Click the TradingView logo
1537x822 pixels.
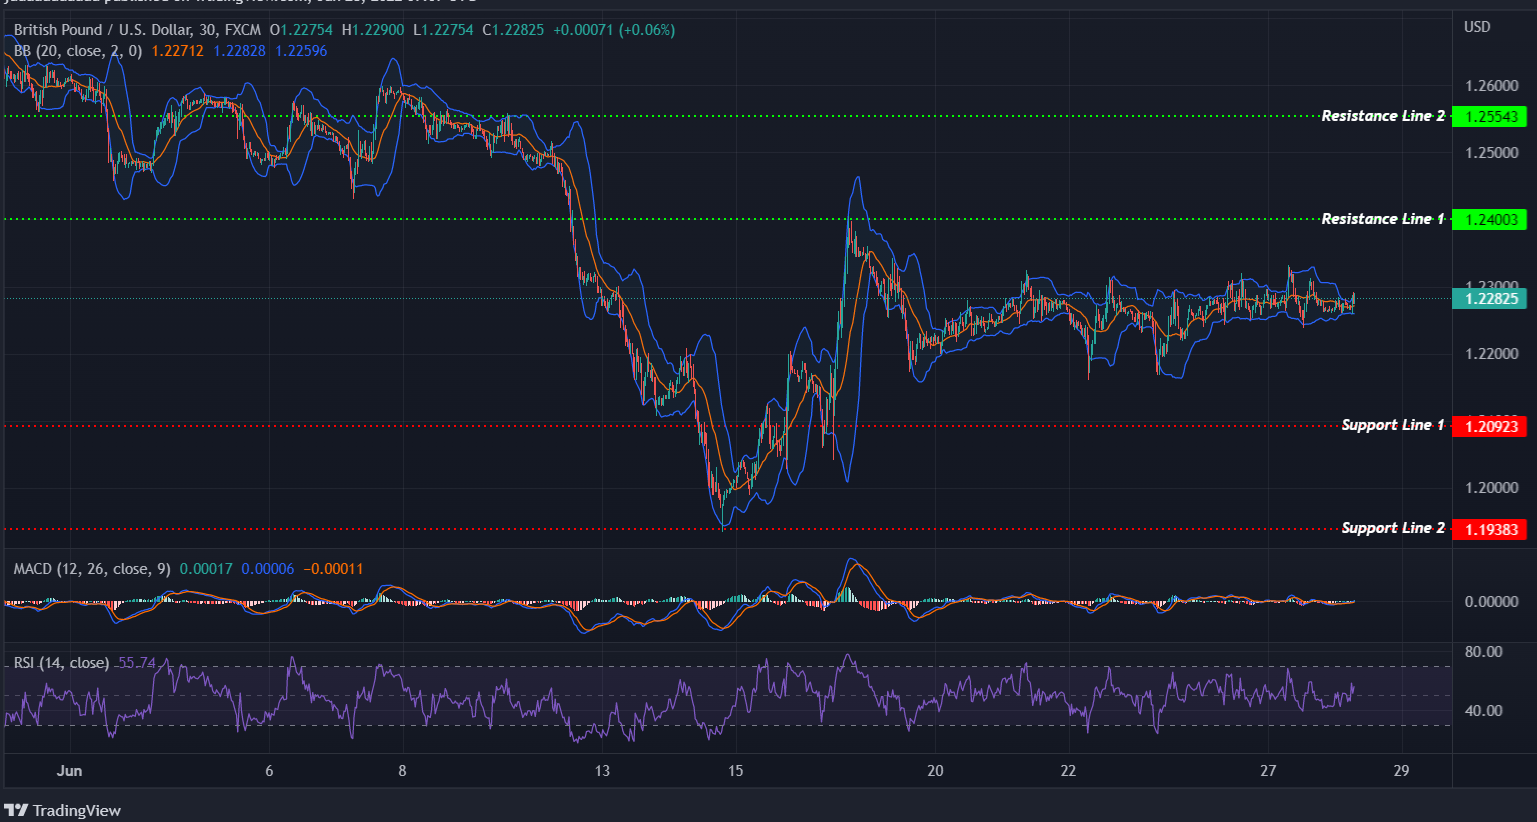click(62, 810)
